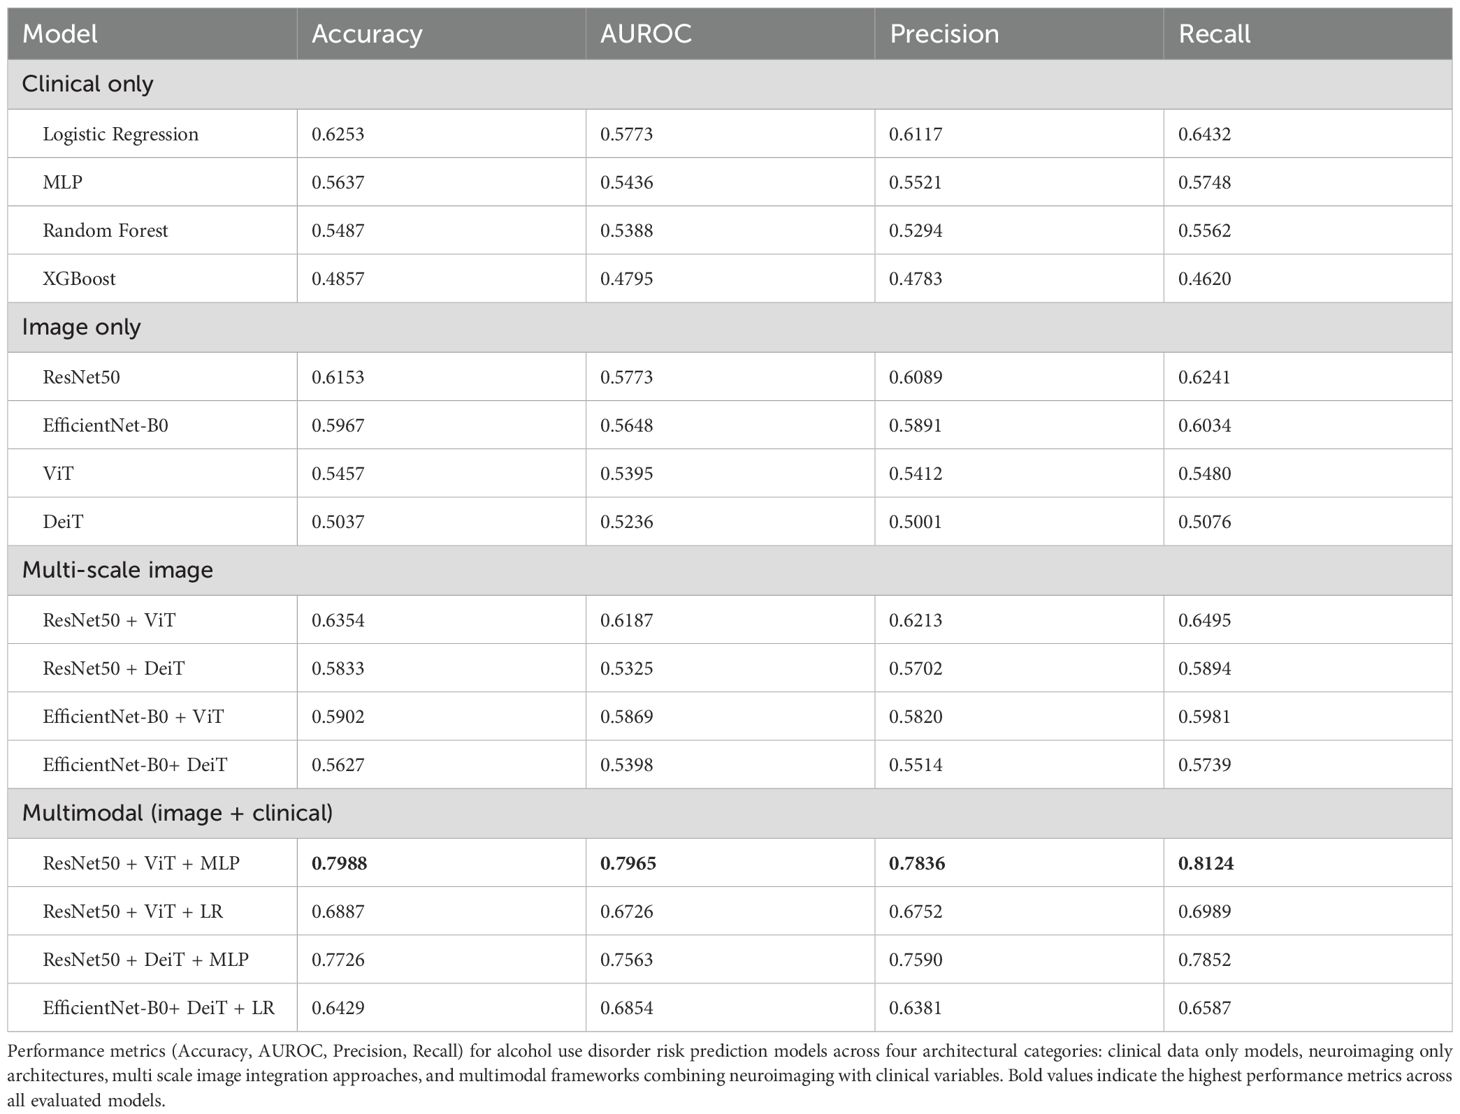Viewport: 1460px width, 1114px height.
Task: Click bold accuracy value 0.7988
Action: coord(339,863)
